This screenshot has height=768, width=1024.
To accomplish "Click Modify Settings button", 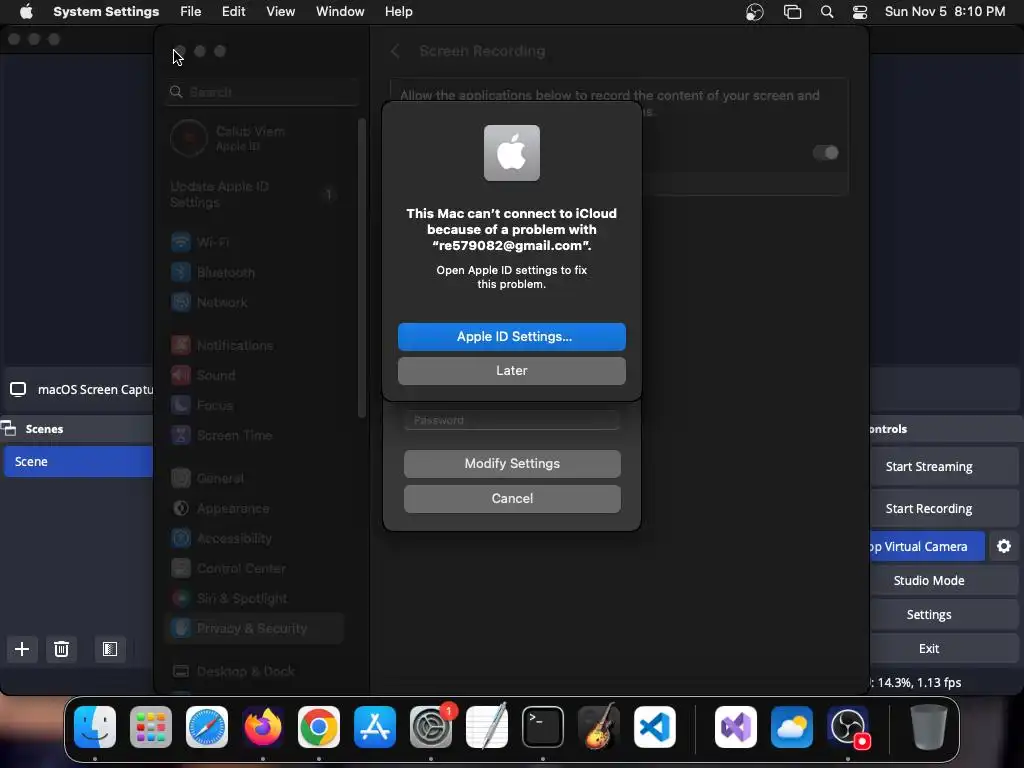I will tap(512, 464).
